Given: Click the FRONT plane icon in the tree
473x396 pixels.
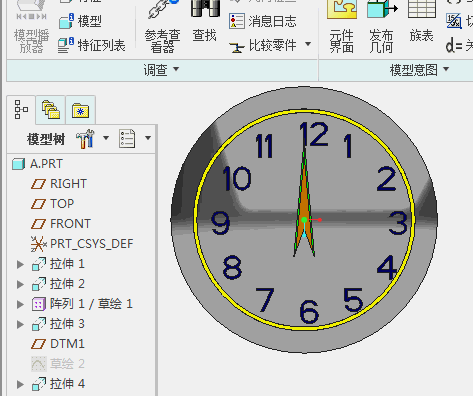Looking at the screenshot, I should point(38,224).
